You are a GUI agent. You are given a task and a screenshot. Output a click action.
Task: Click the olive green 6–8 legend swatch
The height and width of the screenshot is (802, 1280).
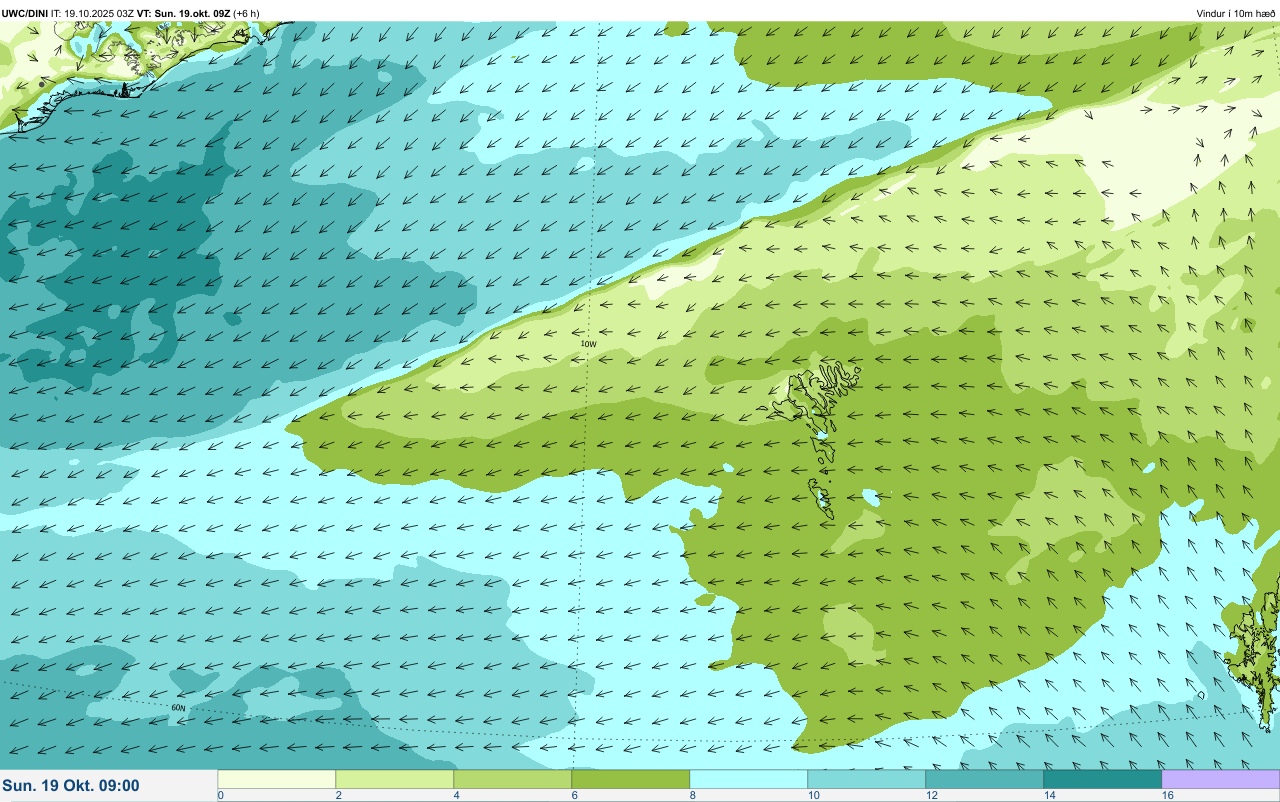click(x=630, y=779)
